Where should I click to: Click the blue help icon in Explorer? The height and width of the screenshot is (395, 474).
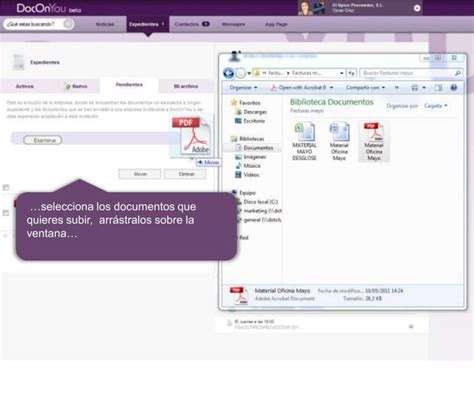point(454,88)
